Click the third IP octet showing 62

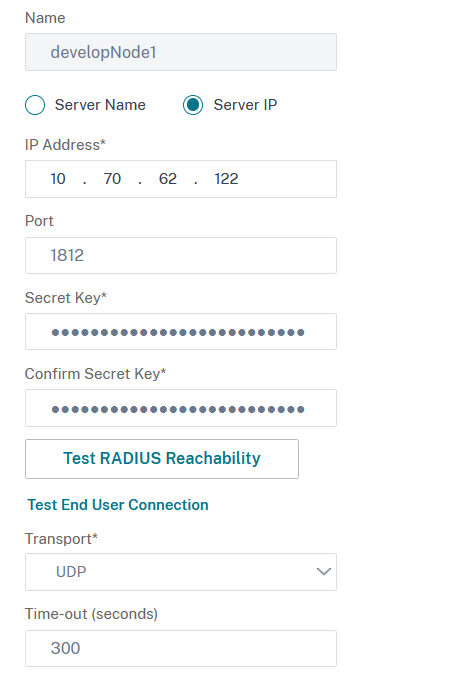point(168,179)
